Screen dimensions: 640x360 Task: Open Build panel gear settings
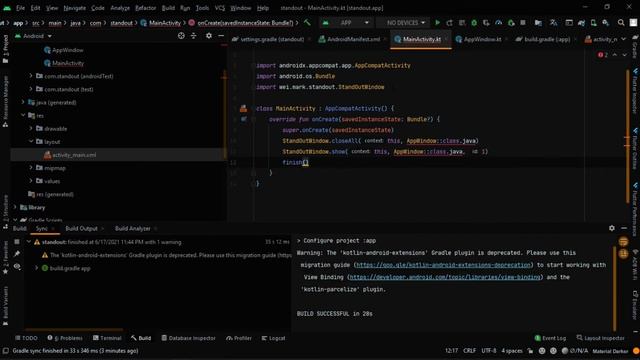[611, 228]
